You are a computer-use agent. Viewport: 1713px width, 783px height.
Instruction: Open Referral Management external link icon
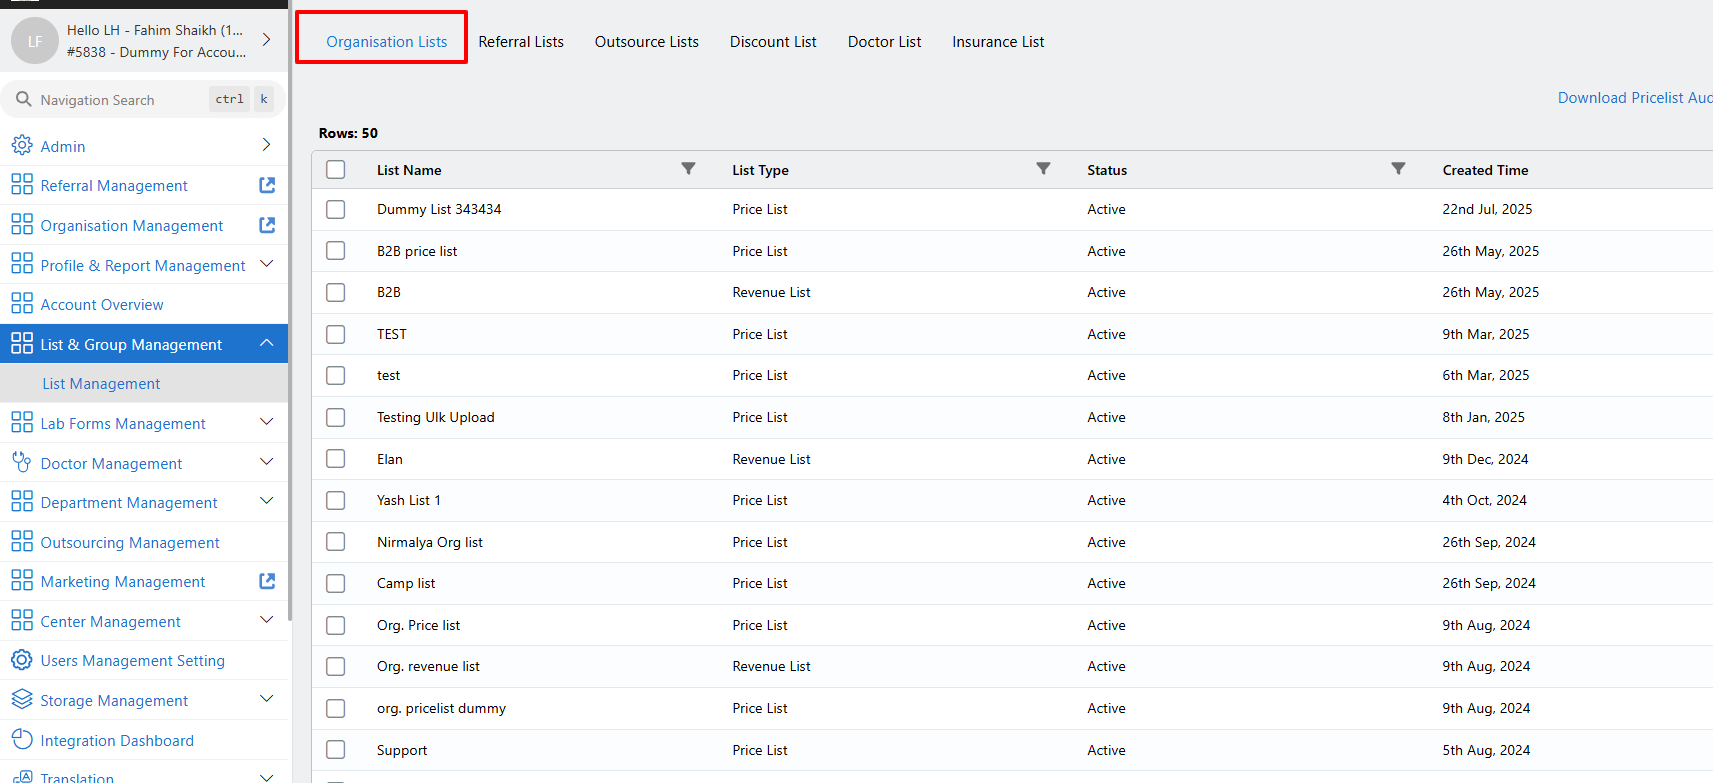[267, 185]
